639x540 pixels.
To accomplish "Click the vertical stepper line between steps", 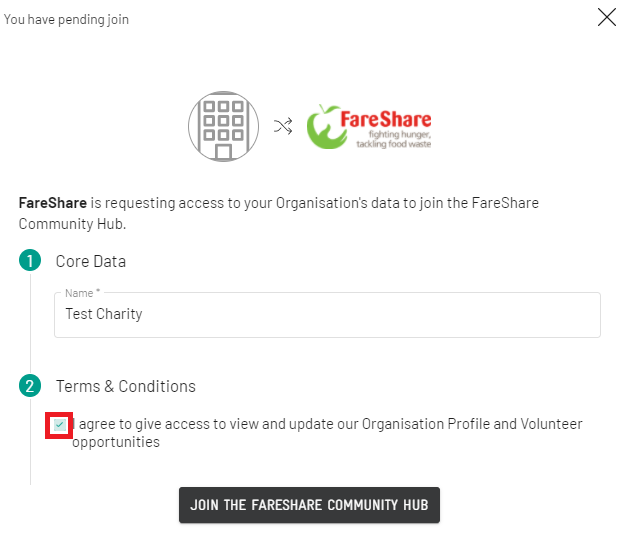I will pyautogui.click(x=30, y=323).
